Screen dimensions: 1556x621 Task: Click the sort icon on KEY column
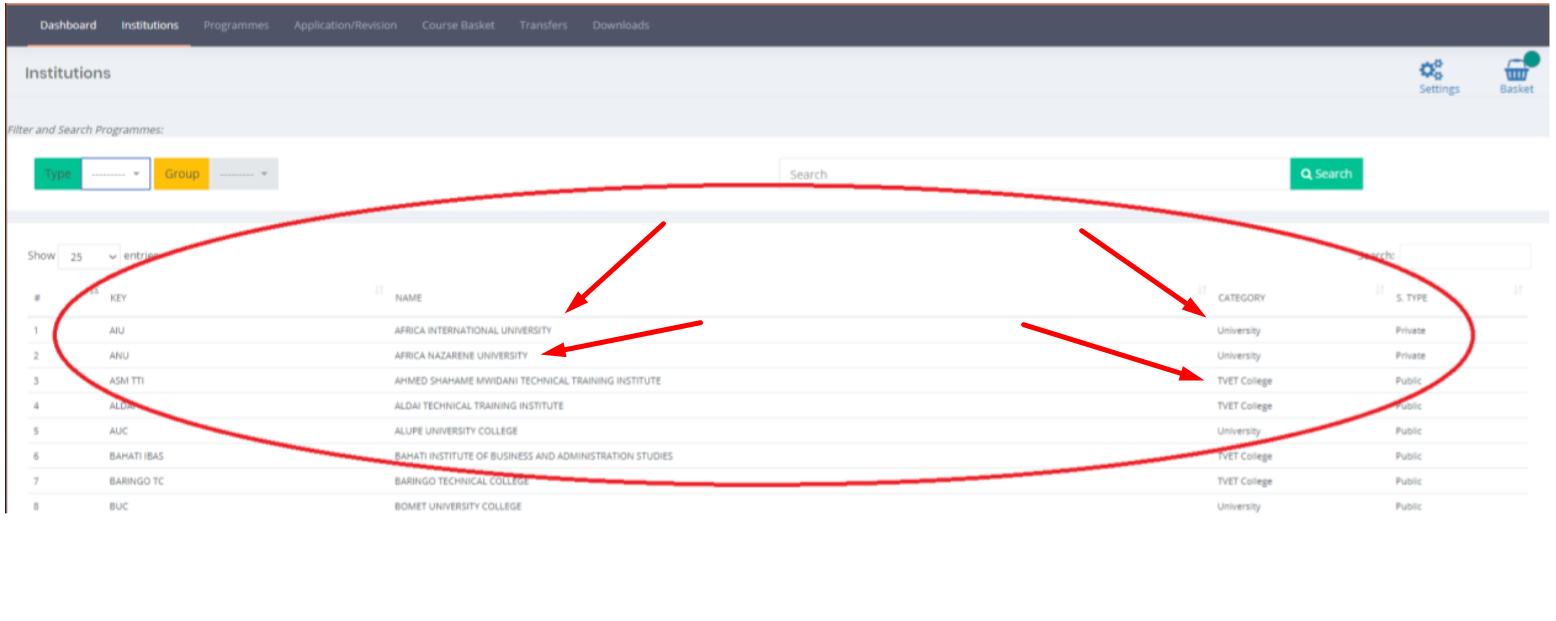(379, 290)
